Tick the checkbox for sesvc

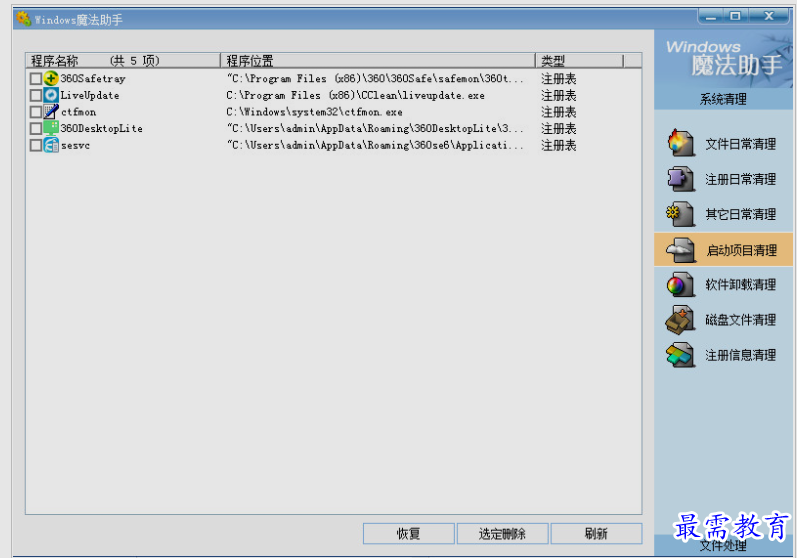(36, 145)
